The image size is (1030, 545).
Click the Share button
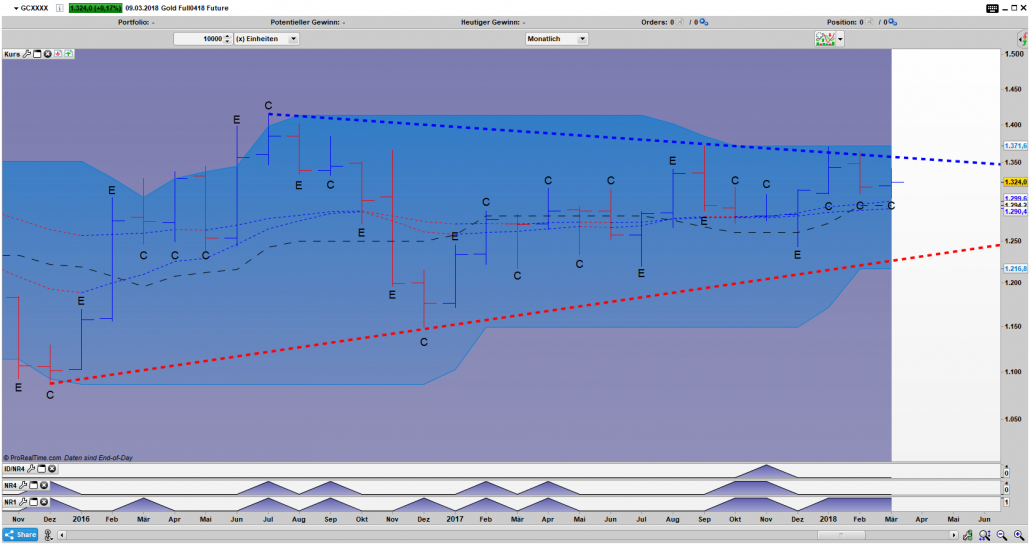(20, 534)
